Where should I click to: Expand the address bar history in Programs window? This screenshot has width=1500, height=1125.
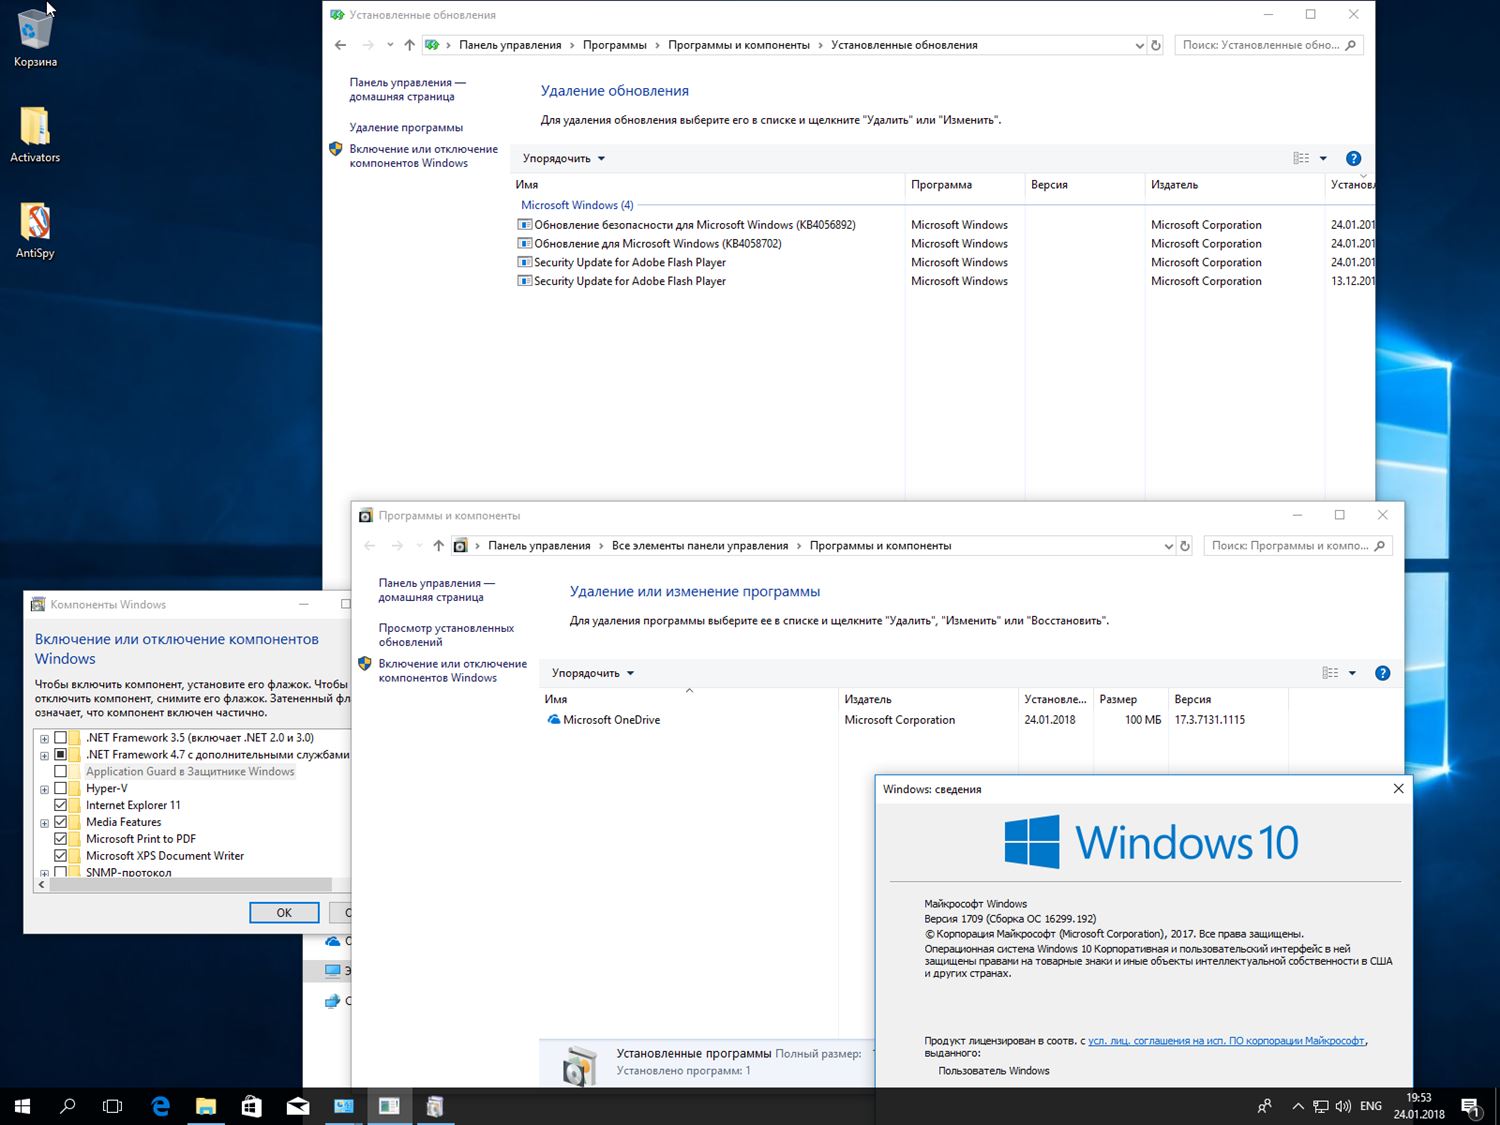(x=1168, y=546)
